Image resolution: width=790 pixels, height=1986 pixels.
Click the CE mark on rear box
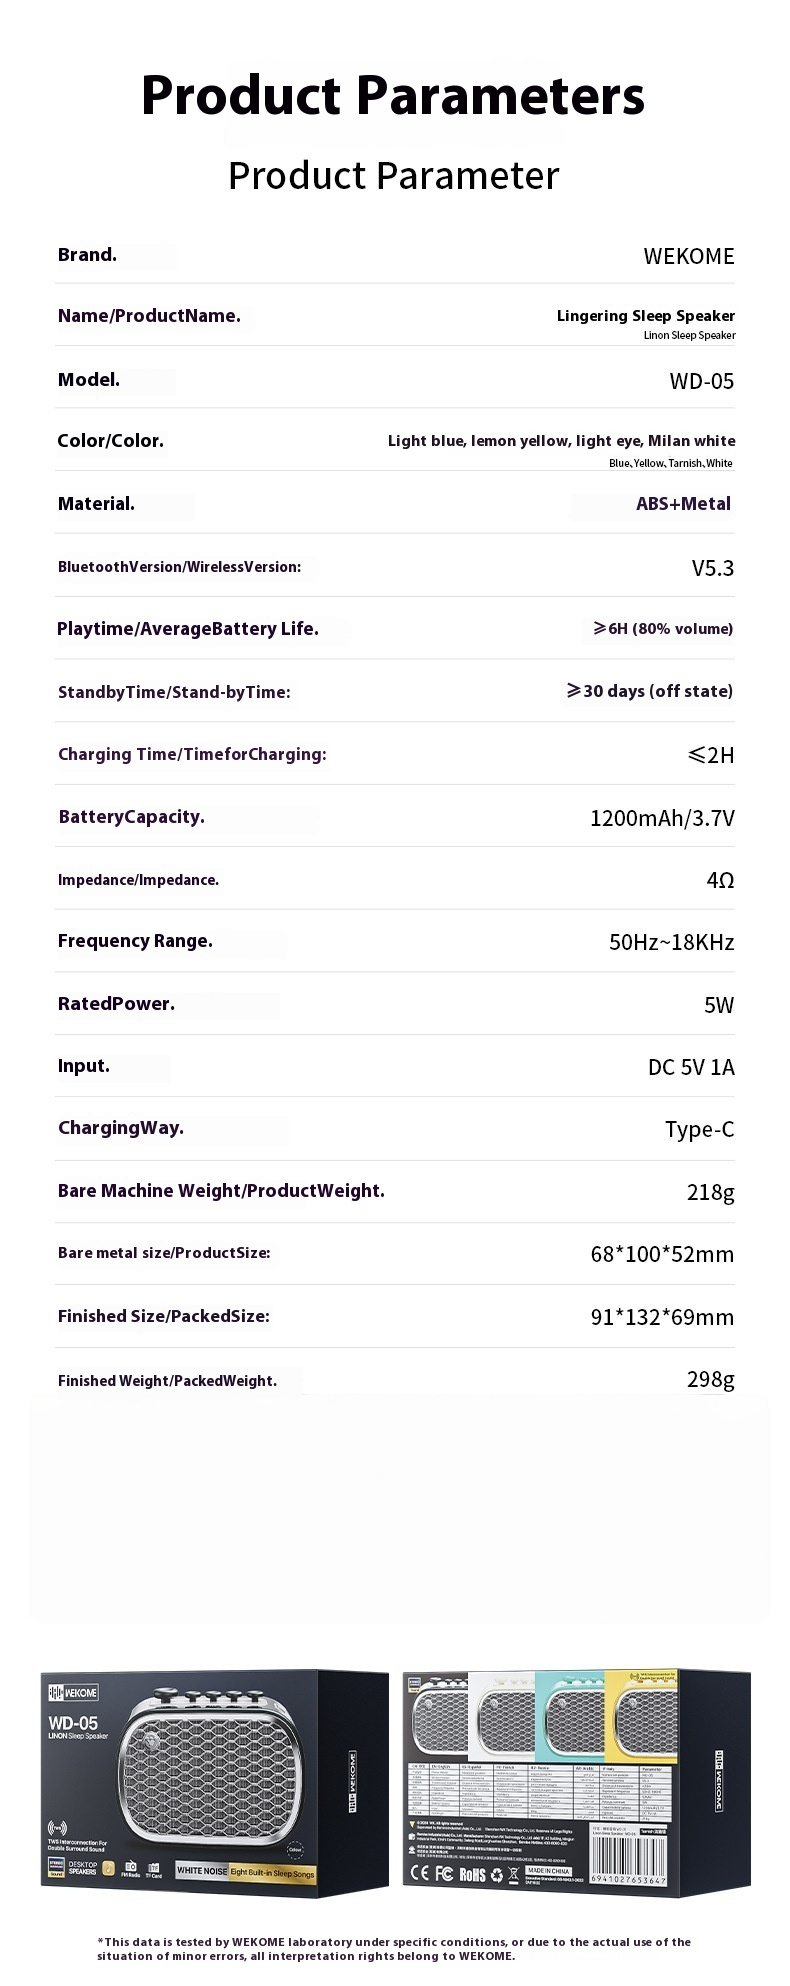[x=420, y=1873]
